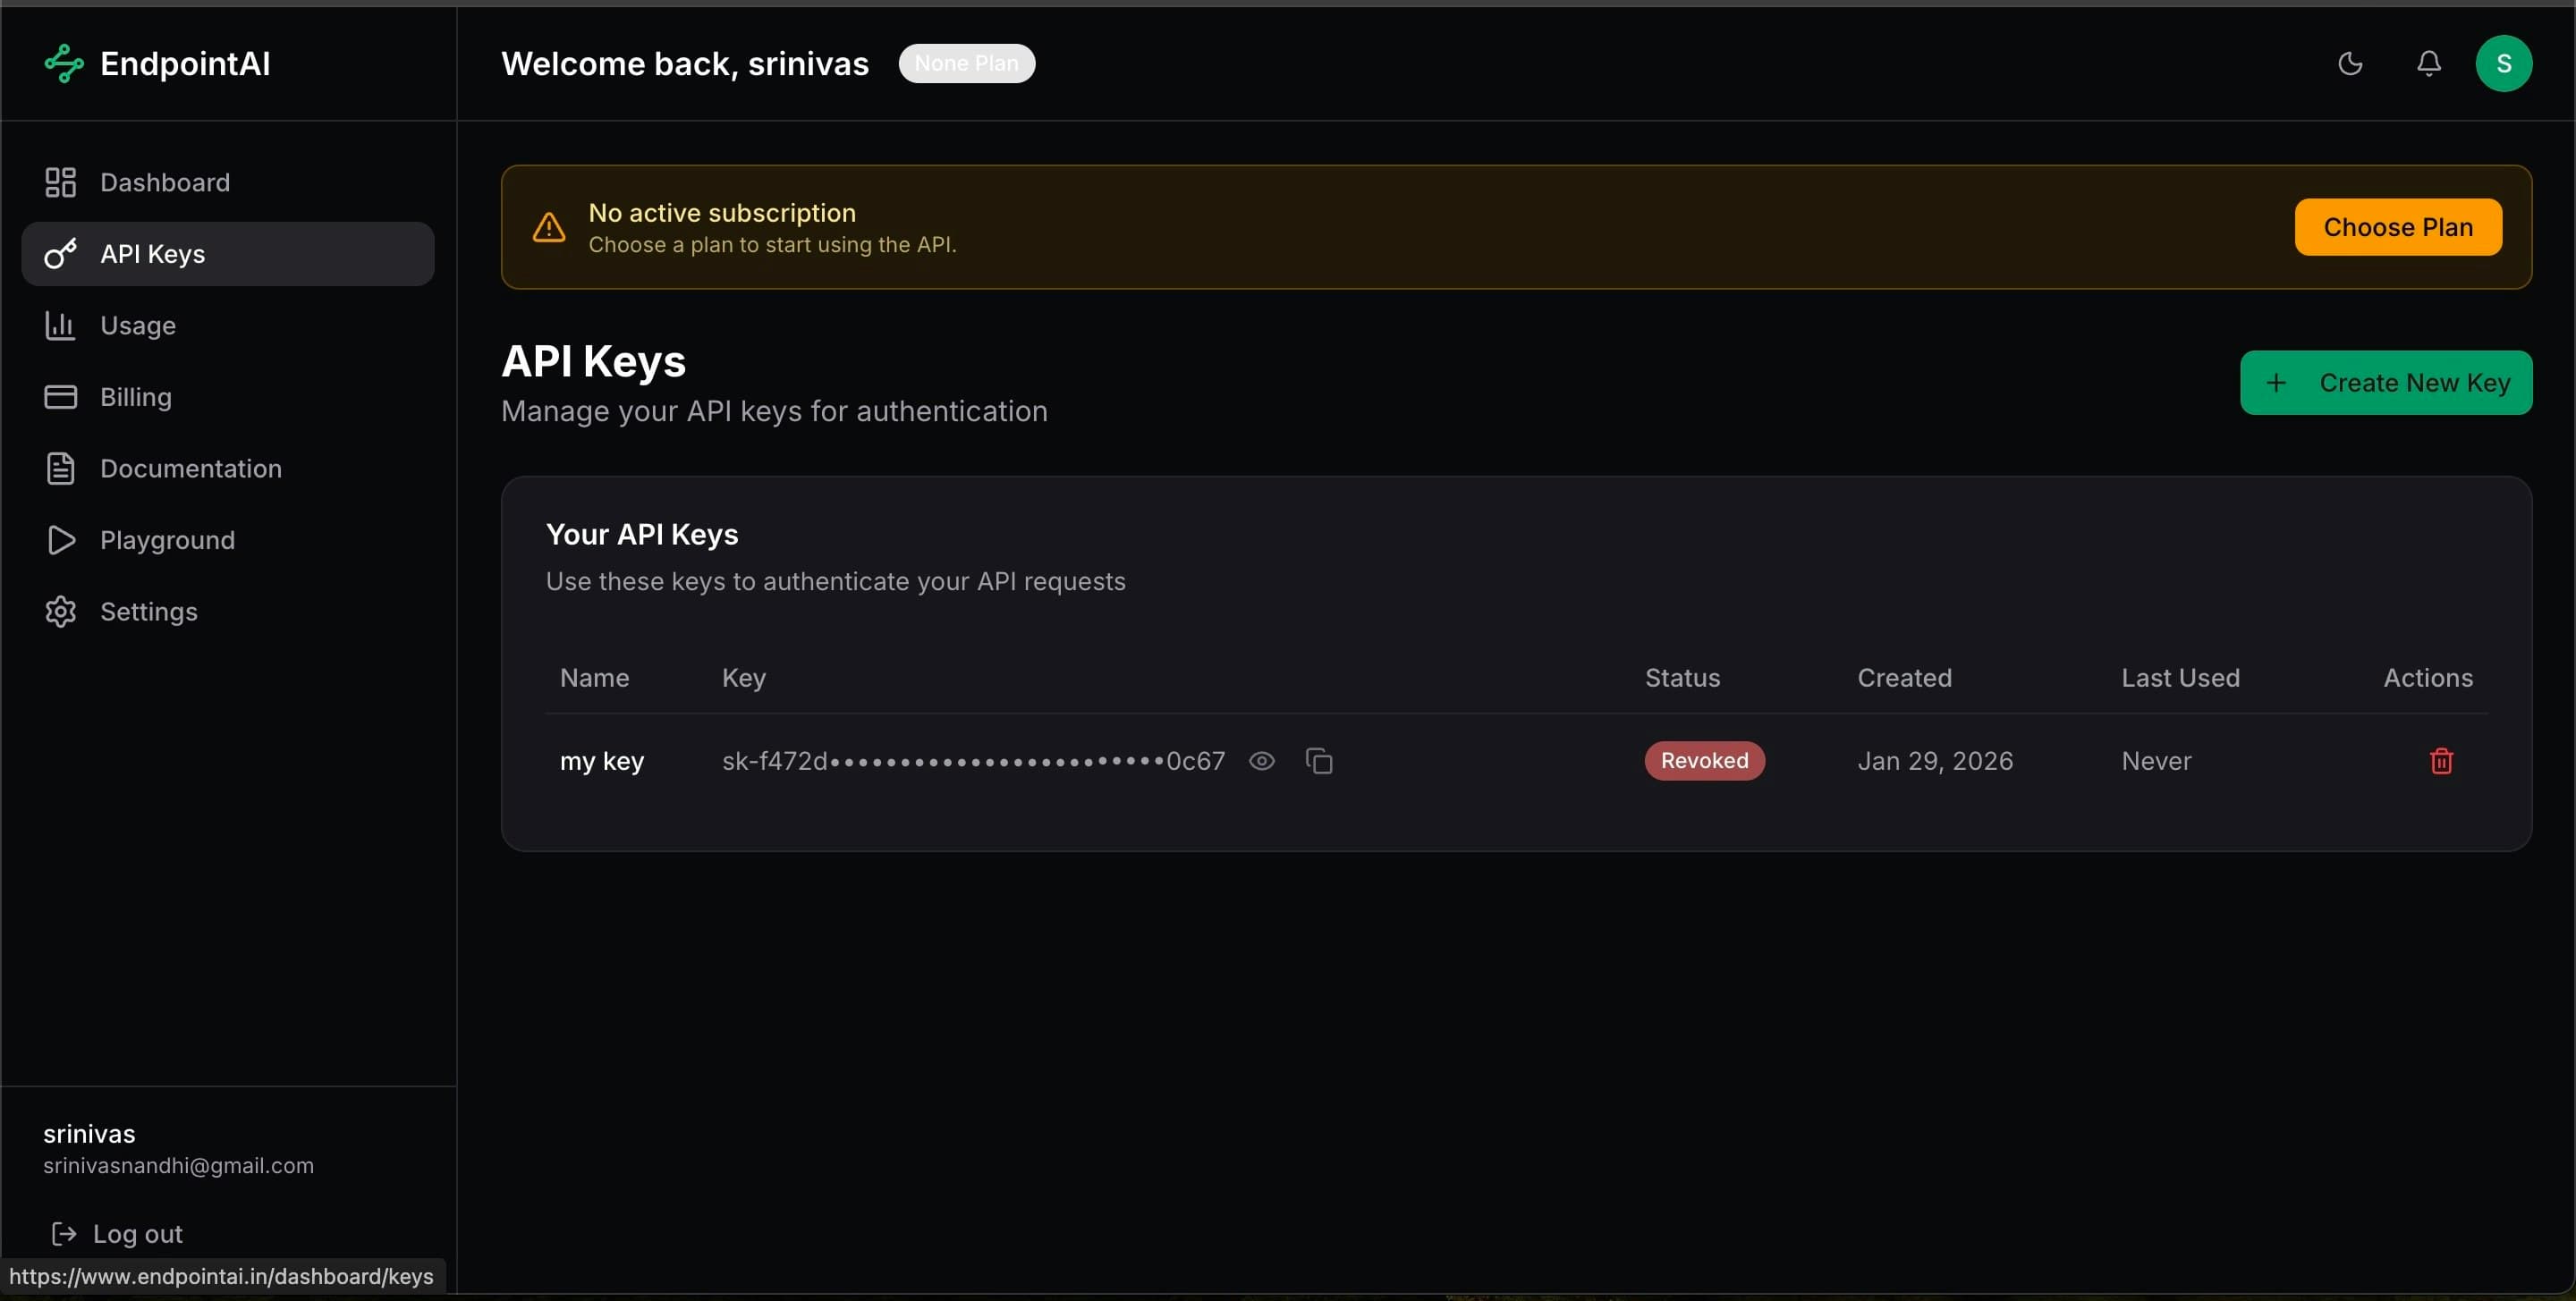
Task: Click Choose Plan in the subscription banner
Action: click(x=2397, y=226)
